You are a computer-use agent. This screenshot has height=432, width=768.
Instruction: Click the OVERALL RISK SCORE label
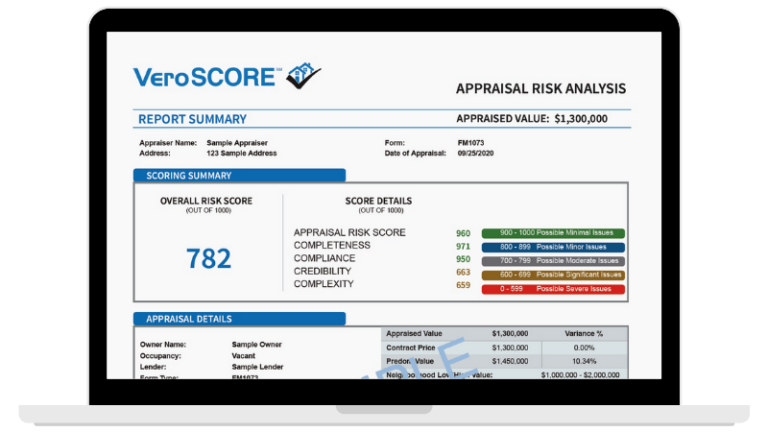pyautogui.click(x=206, y=201)
